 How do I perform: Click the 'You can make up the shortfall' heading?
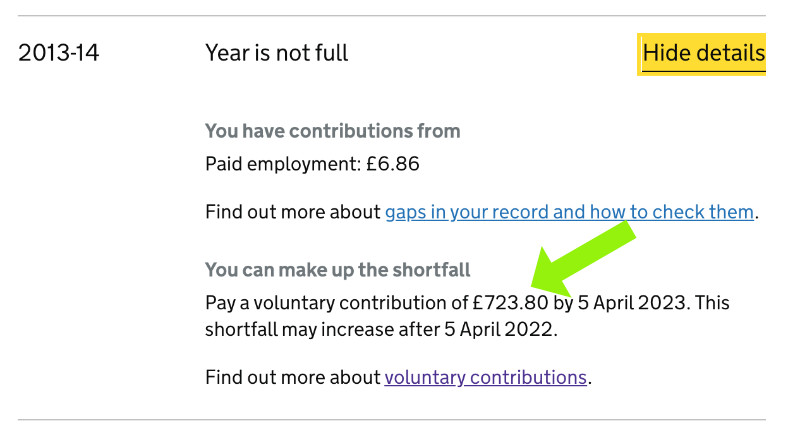(337, 270)
